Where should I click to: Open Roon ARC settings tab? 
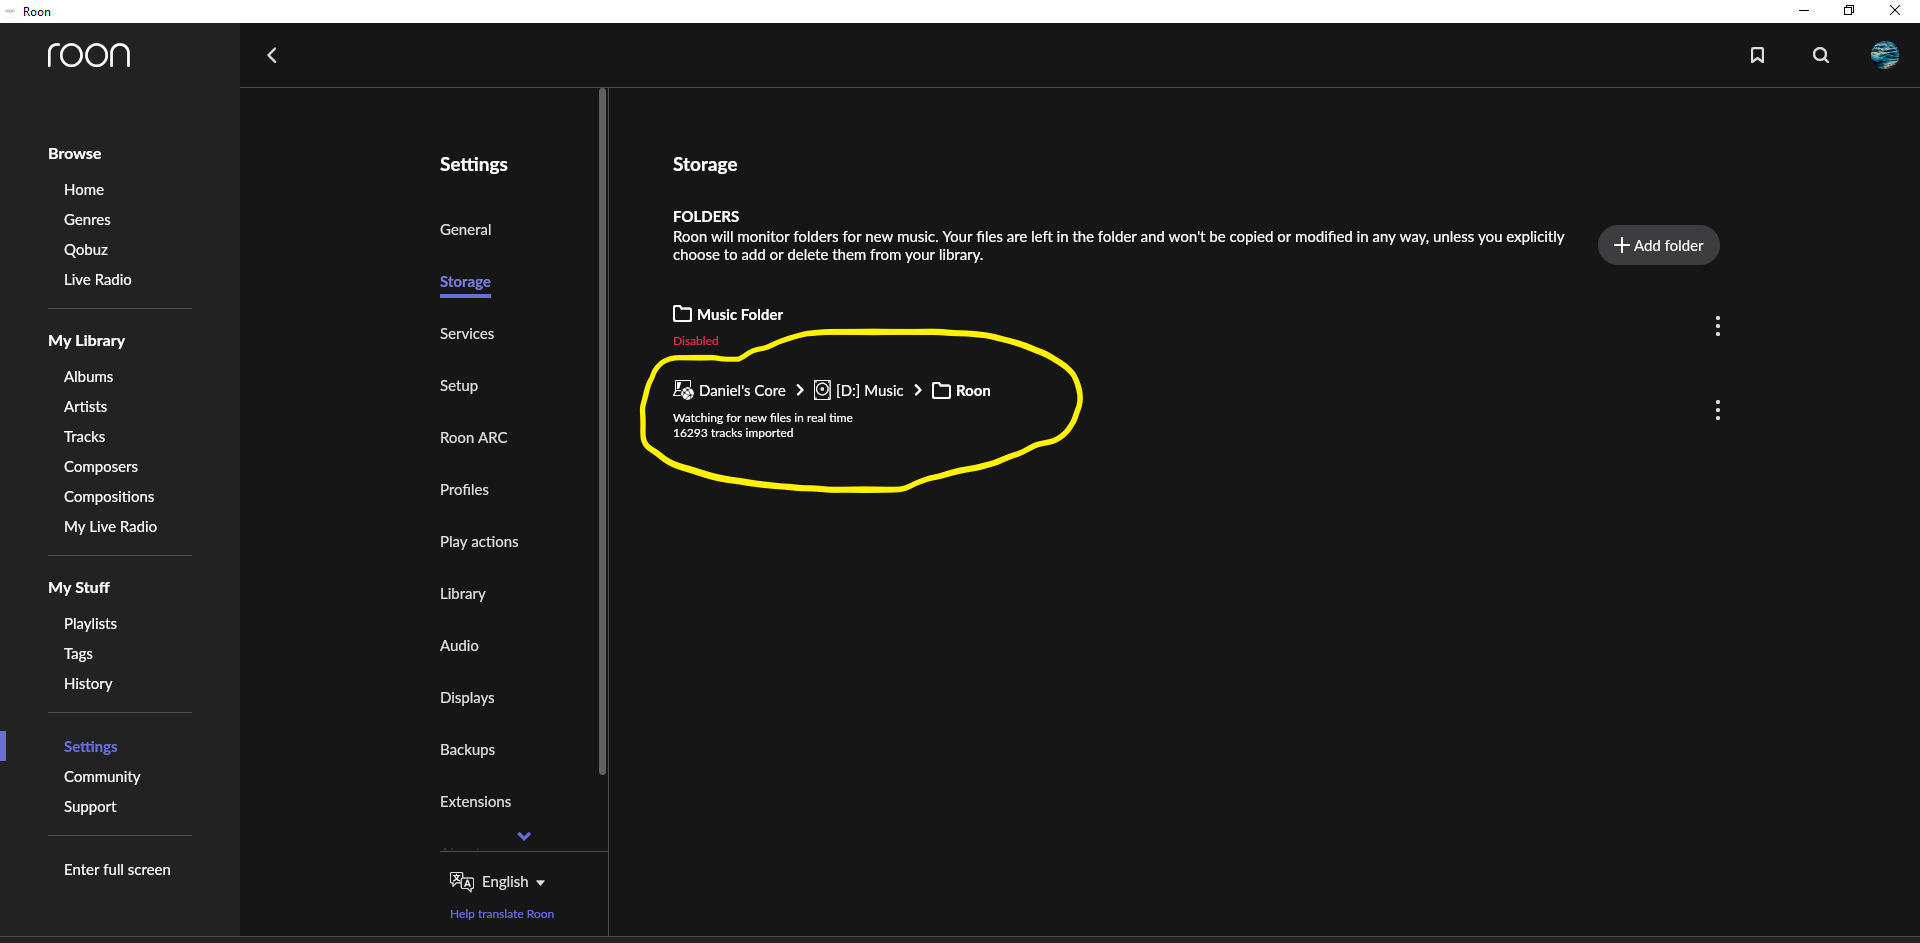(474, 438)
